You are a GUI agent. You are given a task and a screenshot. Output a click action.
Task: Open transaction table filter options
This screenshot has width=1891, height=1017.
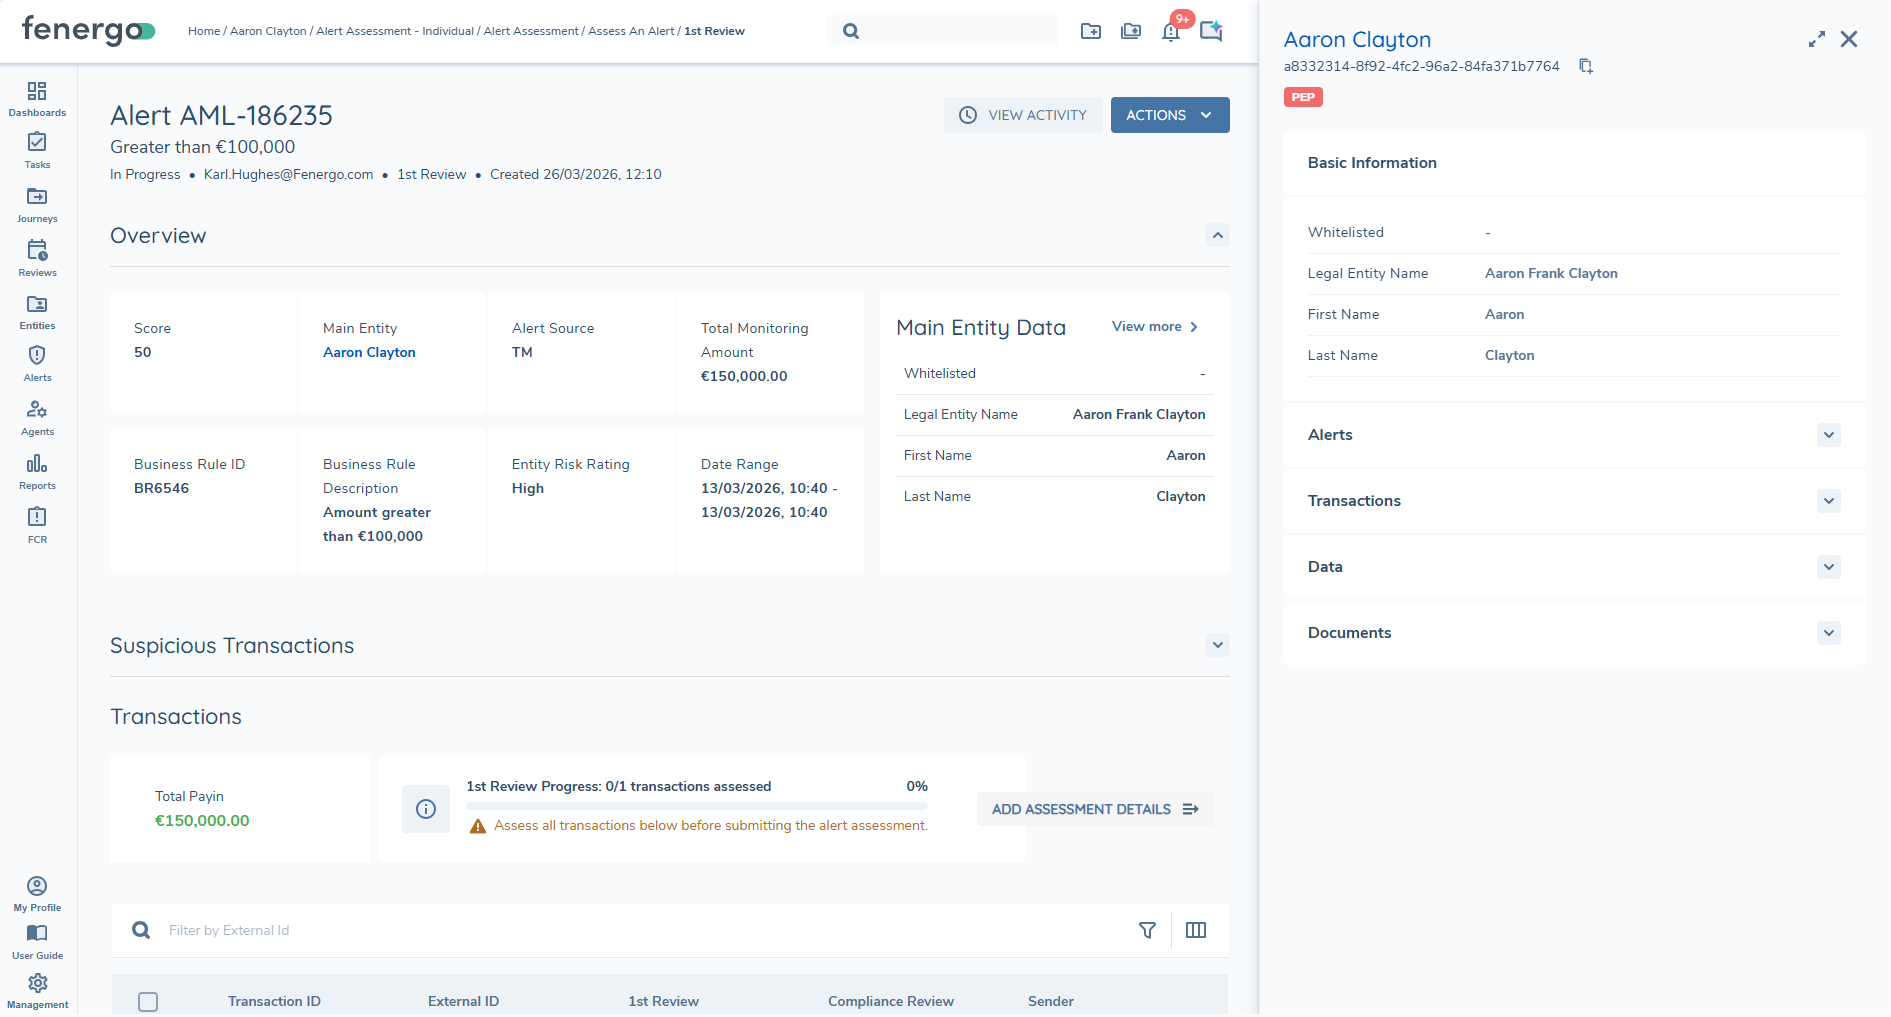(1147, 930)
